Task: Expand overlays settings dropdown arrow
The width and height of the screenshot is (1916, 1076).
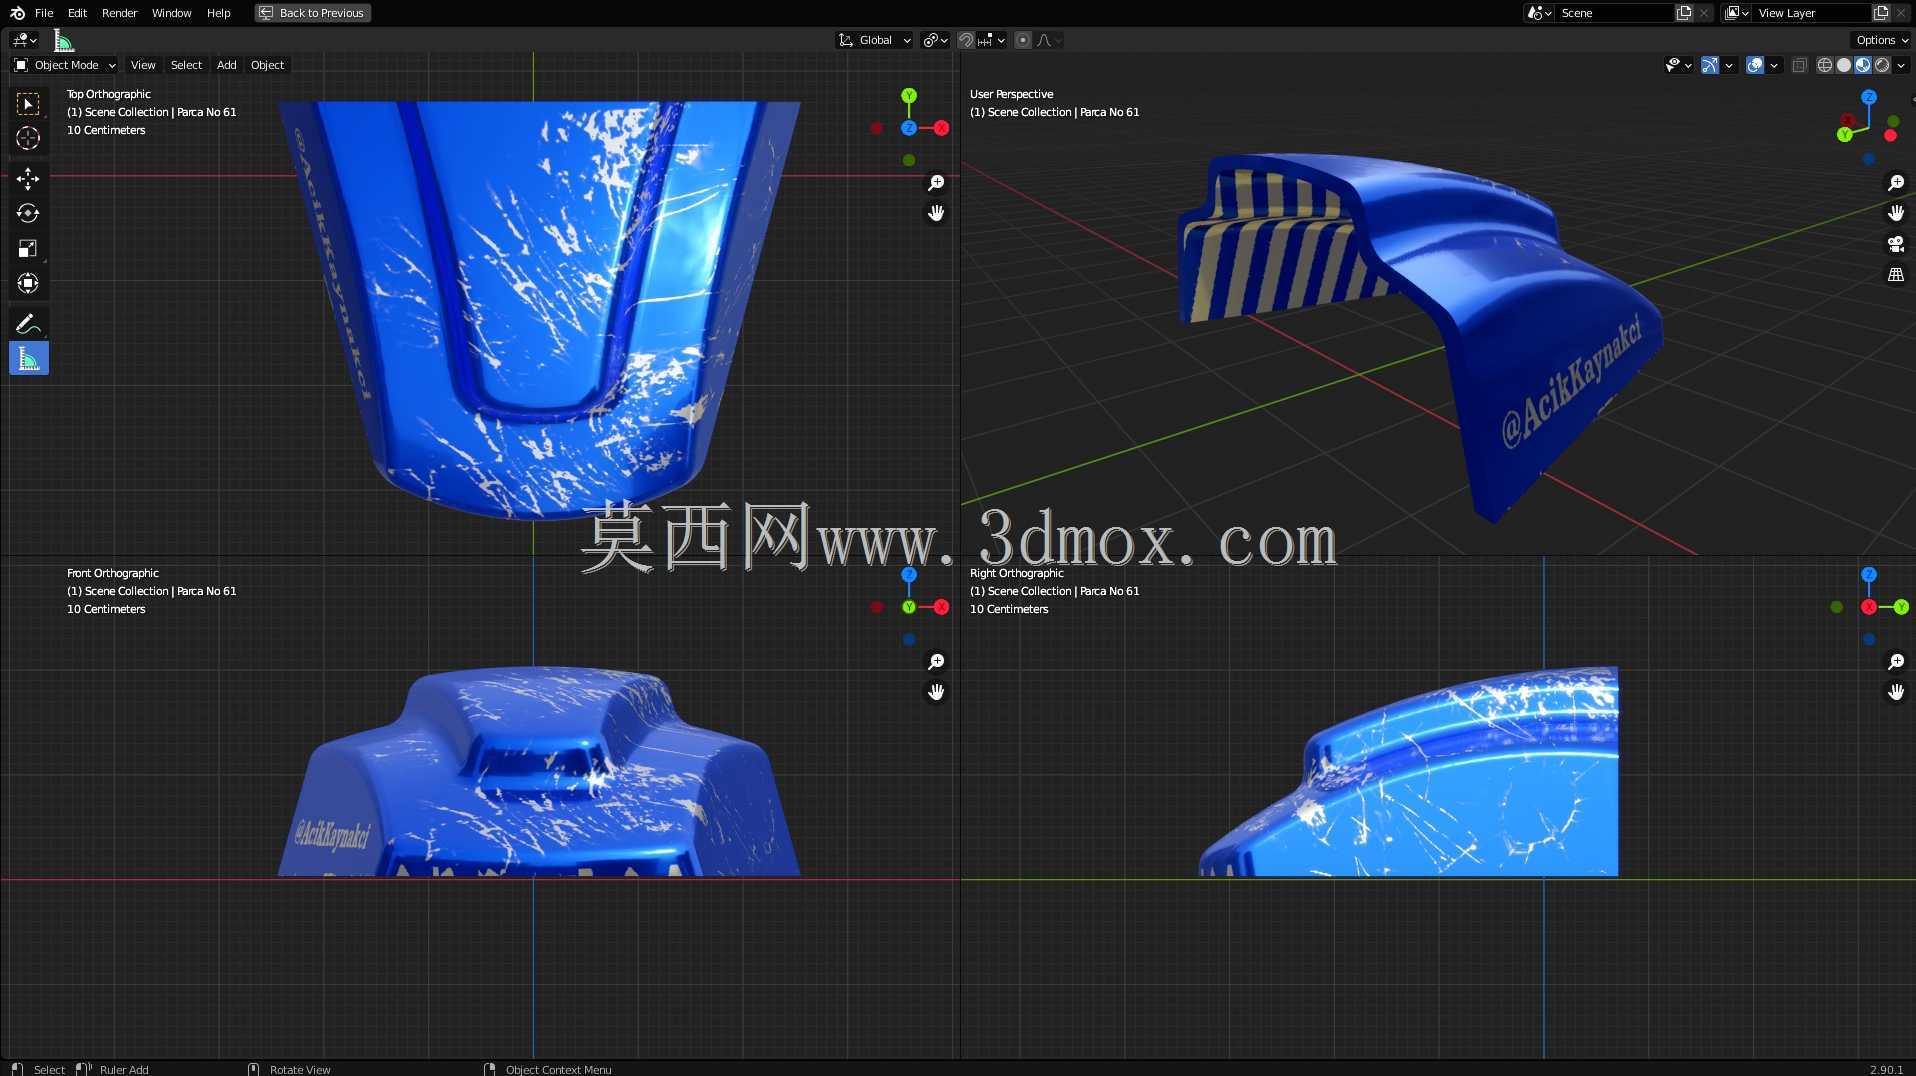Action: [x=1774, y=65]
